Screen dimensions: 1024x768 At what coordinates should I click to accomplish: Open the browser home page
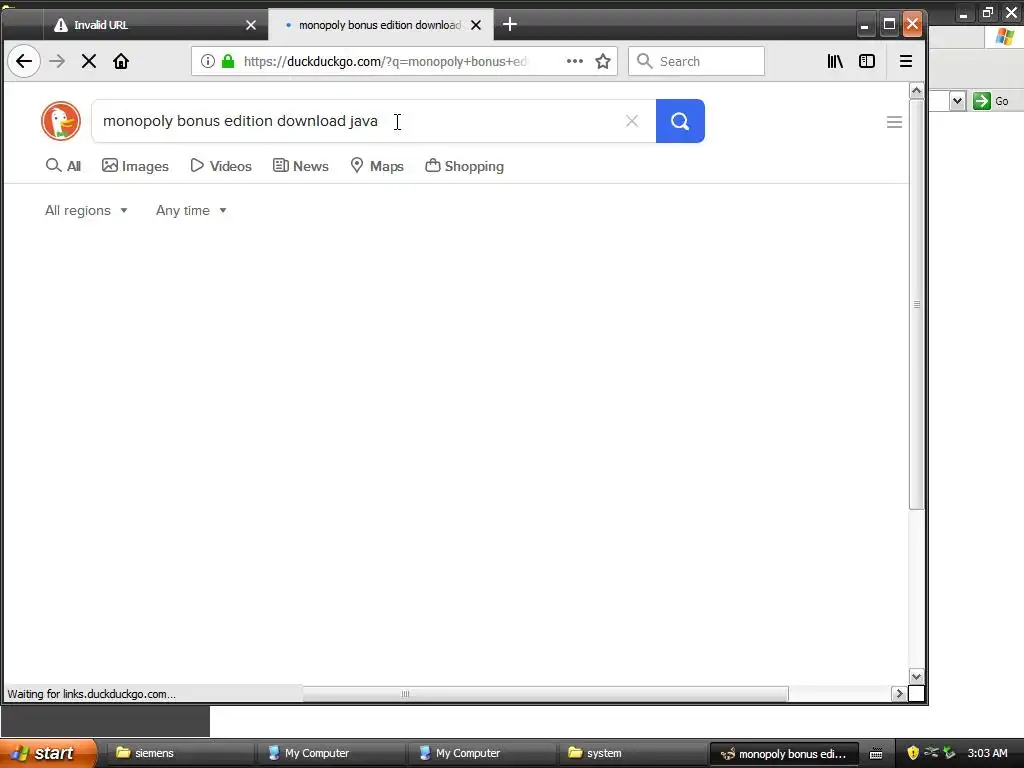click(121, 61)
